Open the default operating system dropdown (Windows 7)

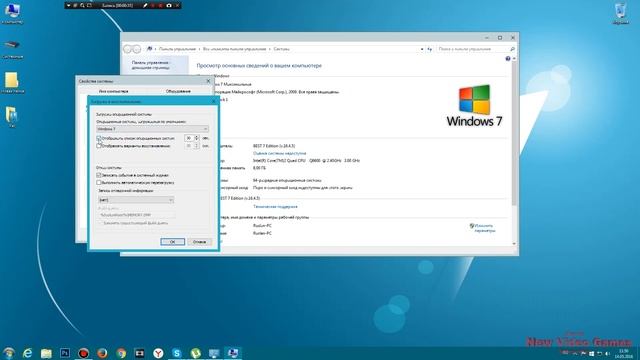(x=152, y=129)
